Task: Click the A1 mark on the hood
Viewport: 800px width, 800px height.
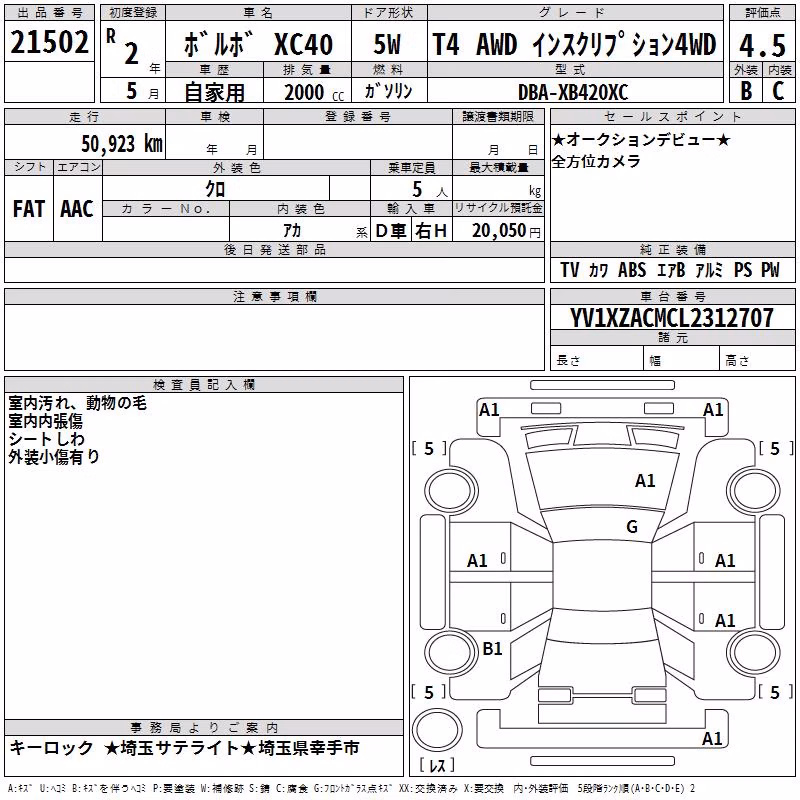Action: [645, 481]
